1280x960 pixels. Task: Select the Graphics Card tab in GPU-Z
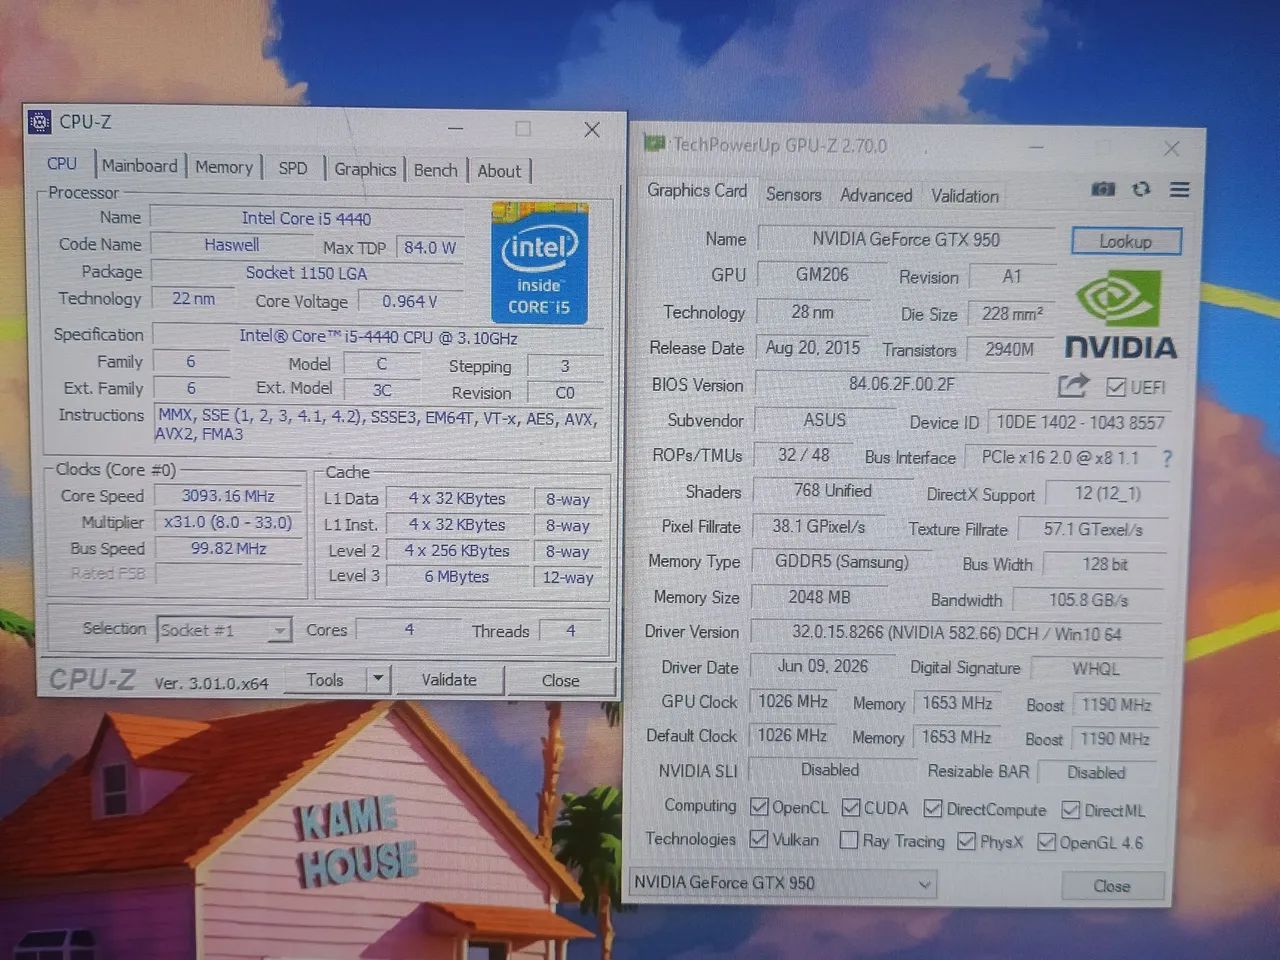tap(697, 190)
